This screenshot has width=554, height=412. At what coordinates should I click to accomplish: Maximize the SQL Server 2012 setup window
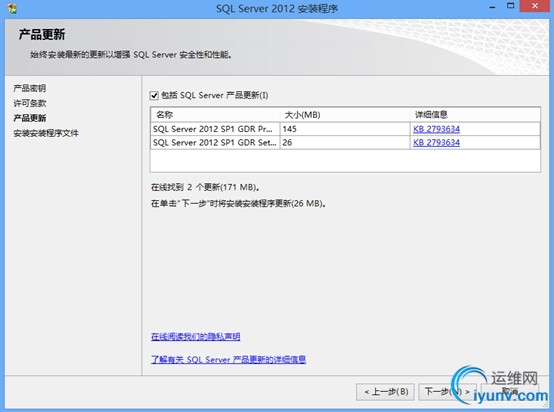tap(510, 6)
